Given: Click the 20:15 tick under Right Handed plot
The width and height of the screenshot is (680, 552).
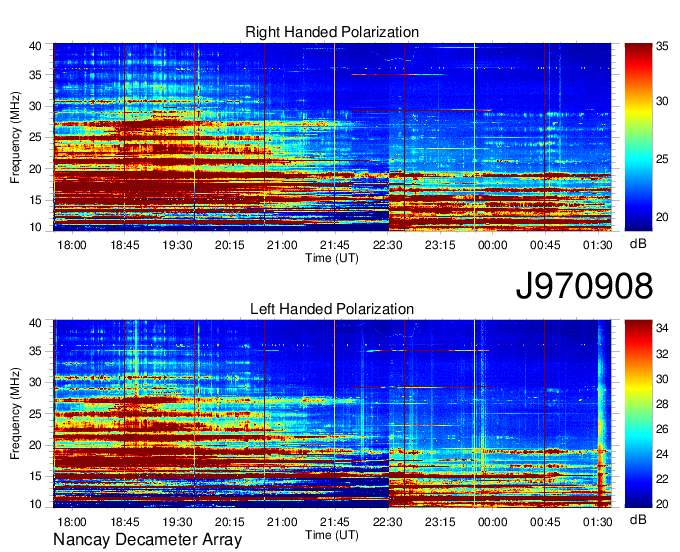Looking at the screenshot, I should (230, 245).
